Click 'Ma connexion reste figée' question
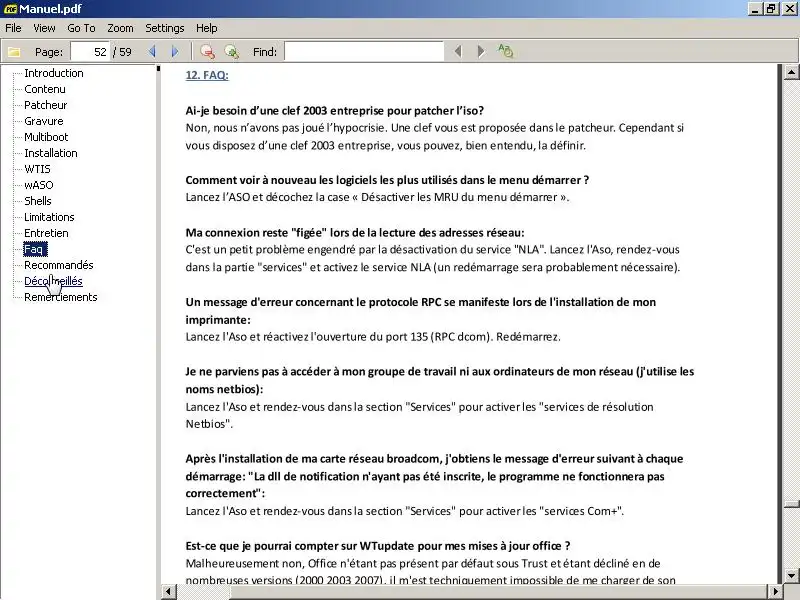This screenshot has height=600, width=800. 355,233
